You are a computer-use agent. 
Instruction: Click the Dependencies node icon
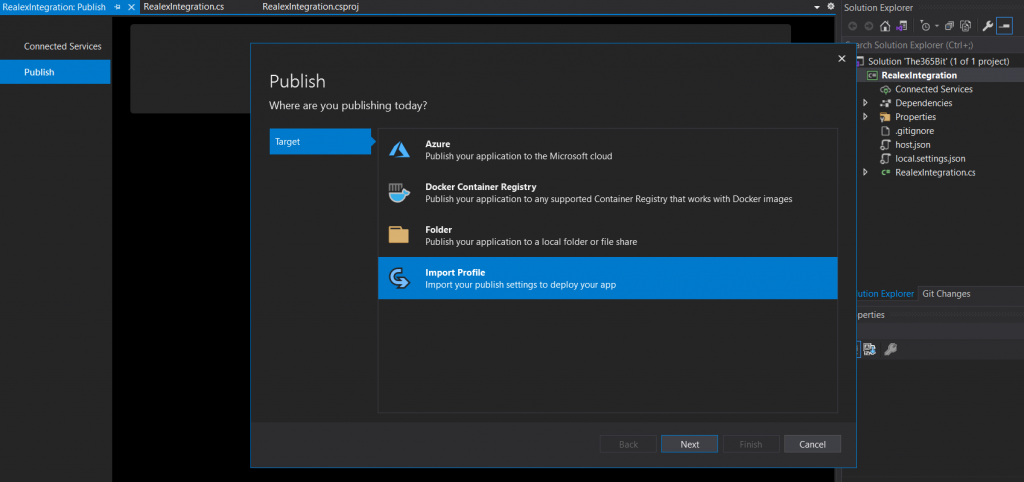tap(886, 103)
